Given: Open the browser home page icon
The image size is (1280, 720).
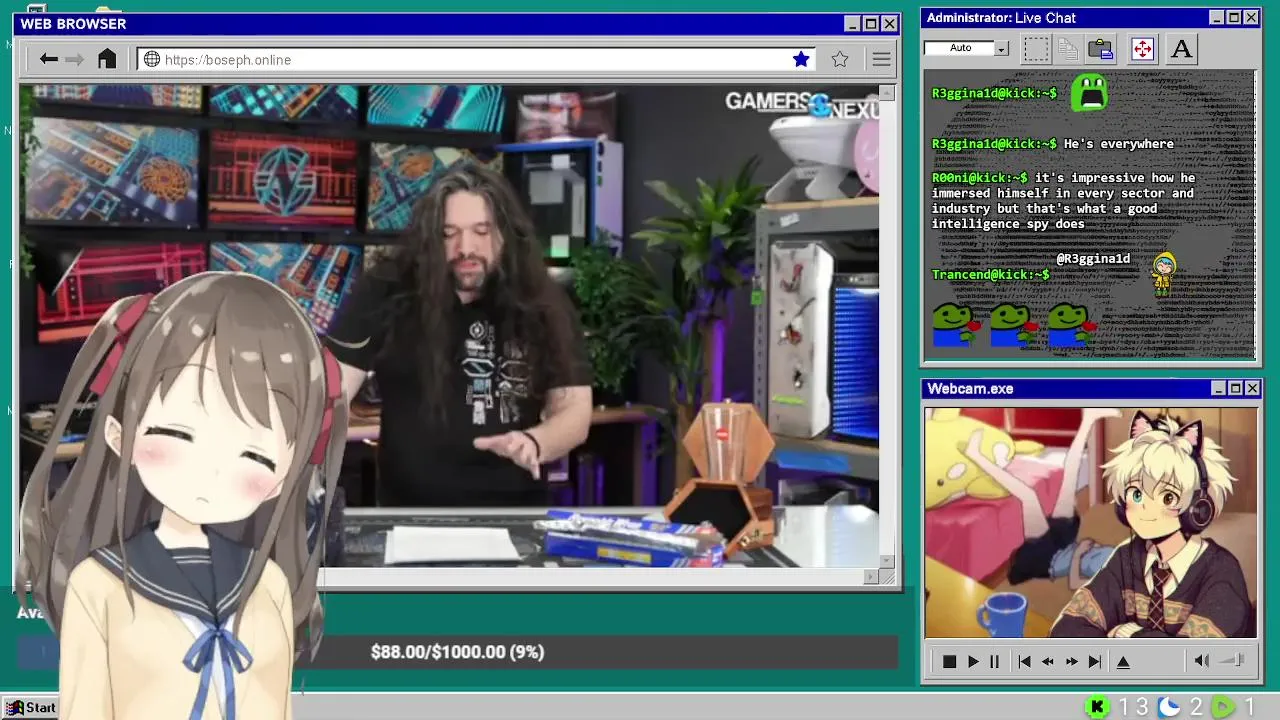Looking at the screenshot, I should point(107,59).
